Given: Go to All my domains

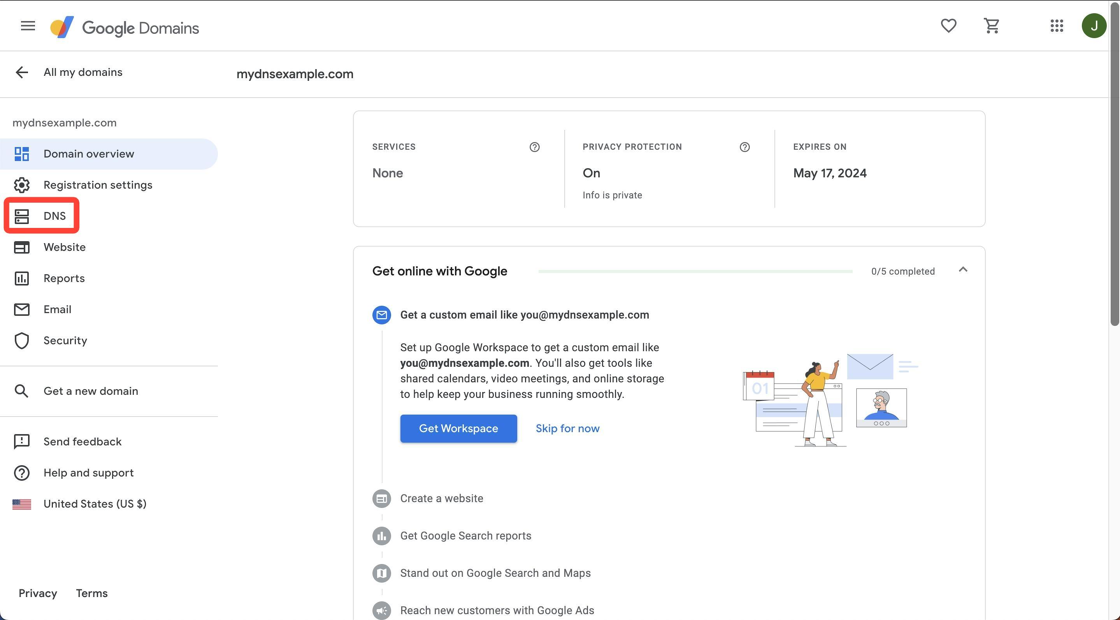Looking at the screenshot, I should click(x=83, y=72).
